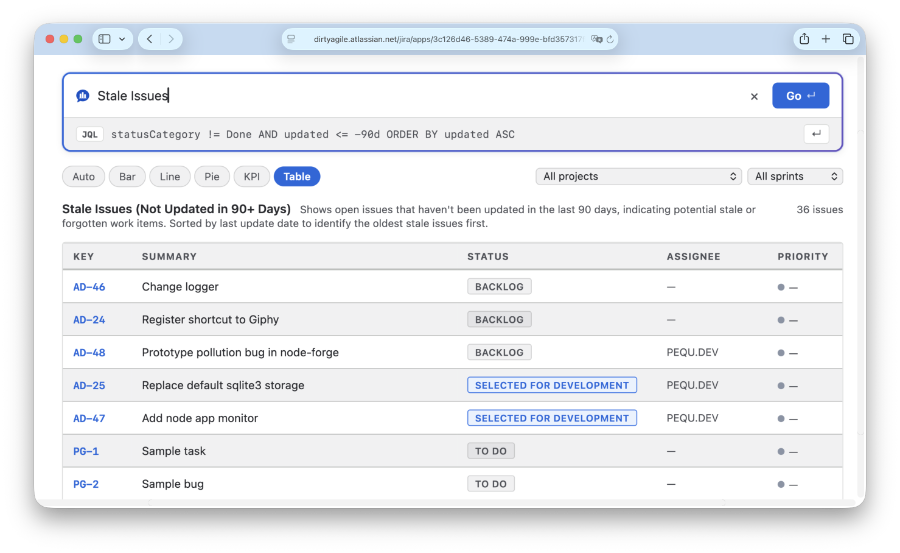
Task: Open the All sprints dropdown
Action: 795,176
